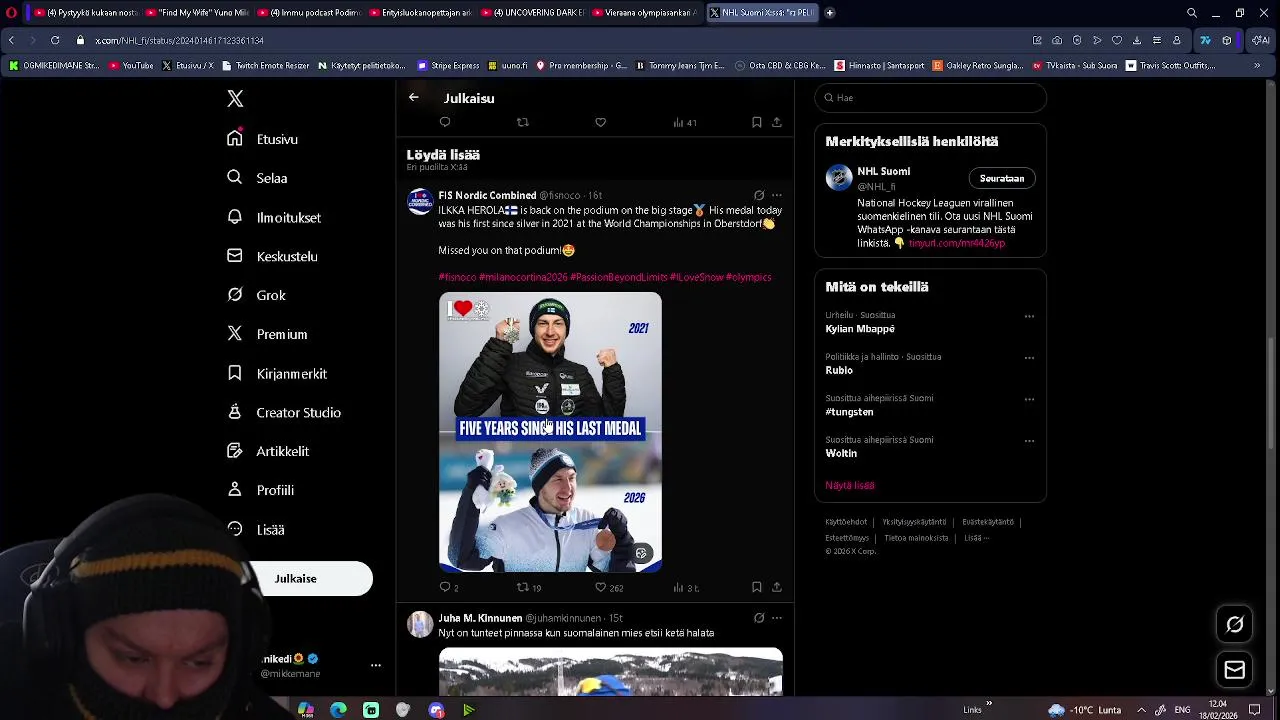View analytics on FIS post showing 3 t.

[686, 588]
